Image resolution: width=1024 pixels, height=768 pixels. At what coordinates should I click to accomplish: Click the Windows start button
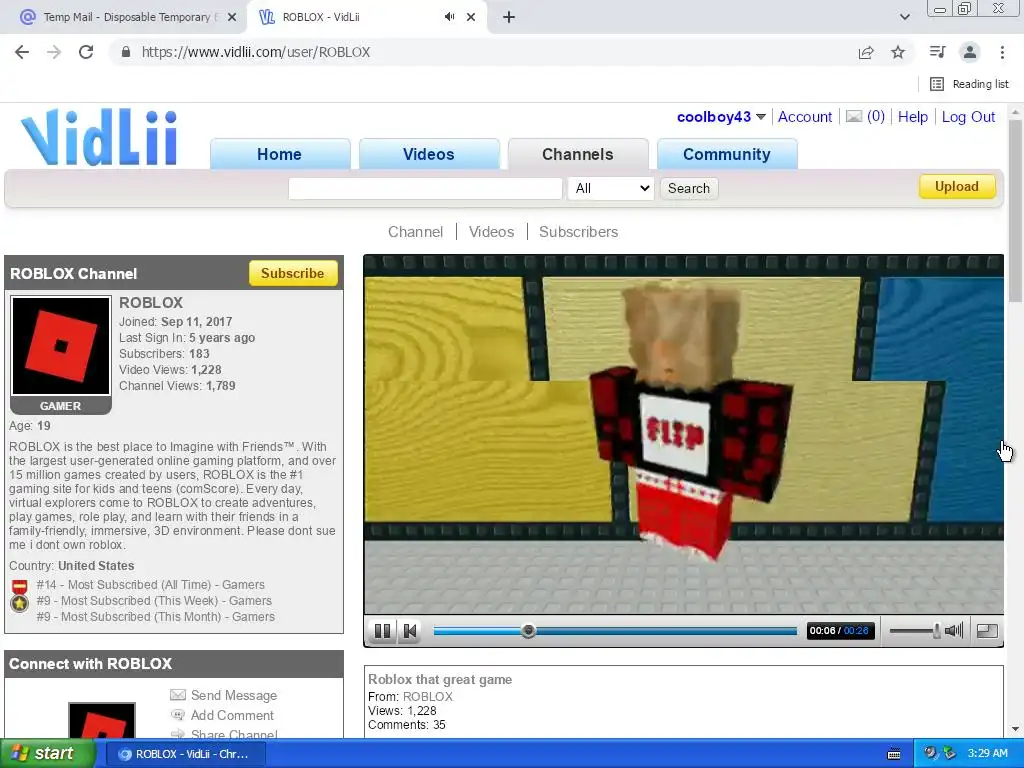coord(47,754)
